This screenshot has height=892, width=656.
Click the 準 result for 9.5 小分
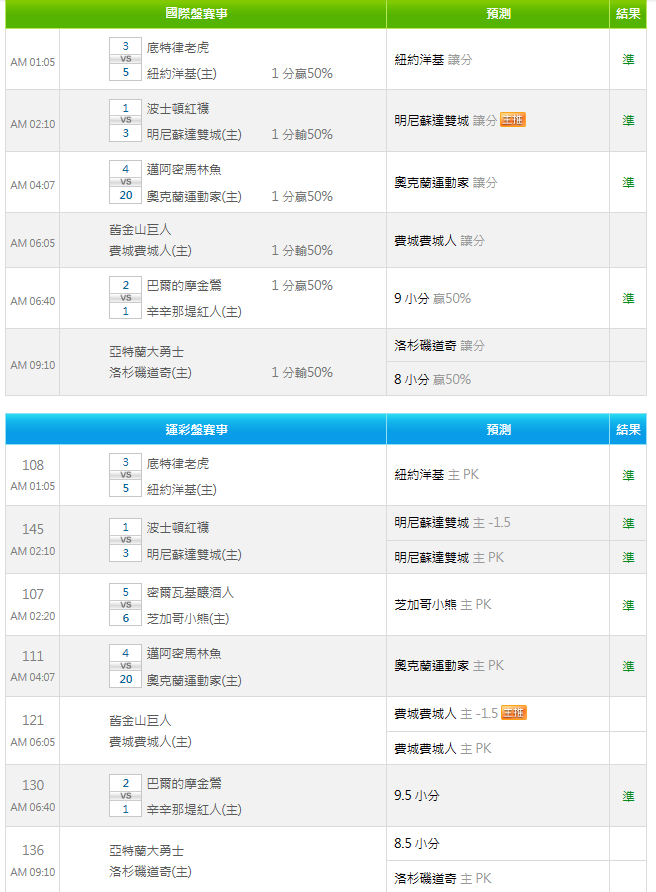pos(628,796)
